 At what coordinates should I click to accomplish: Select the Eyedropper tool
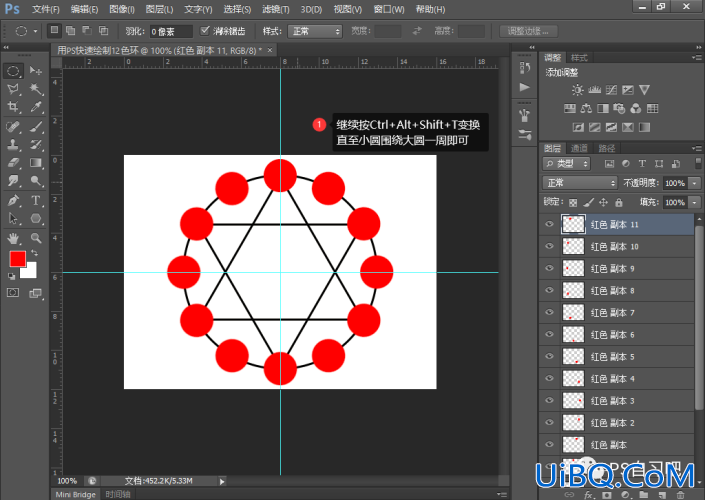36,107
